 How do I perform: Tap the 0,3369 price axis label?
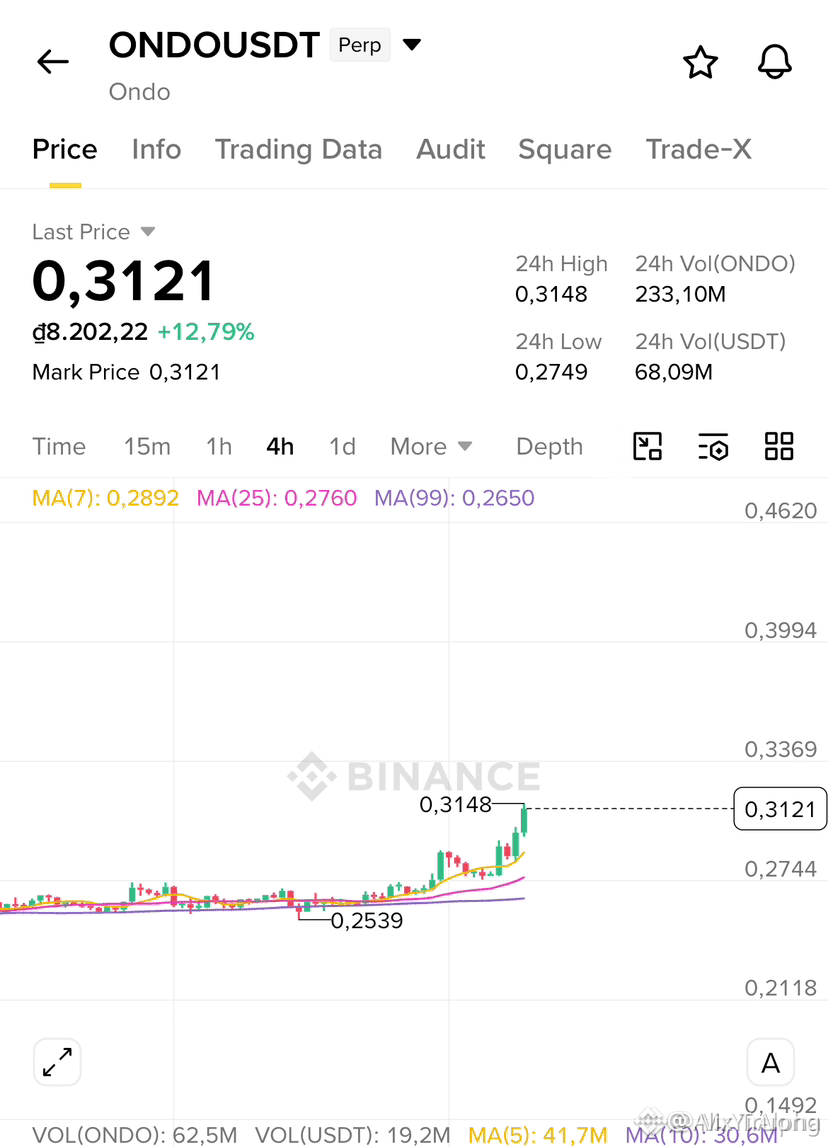(x=780, y=749)
